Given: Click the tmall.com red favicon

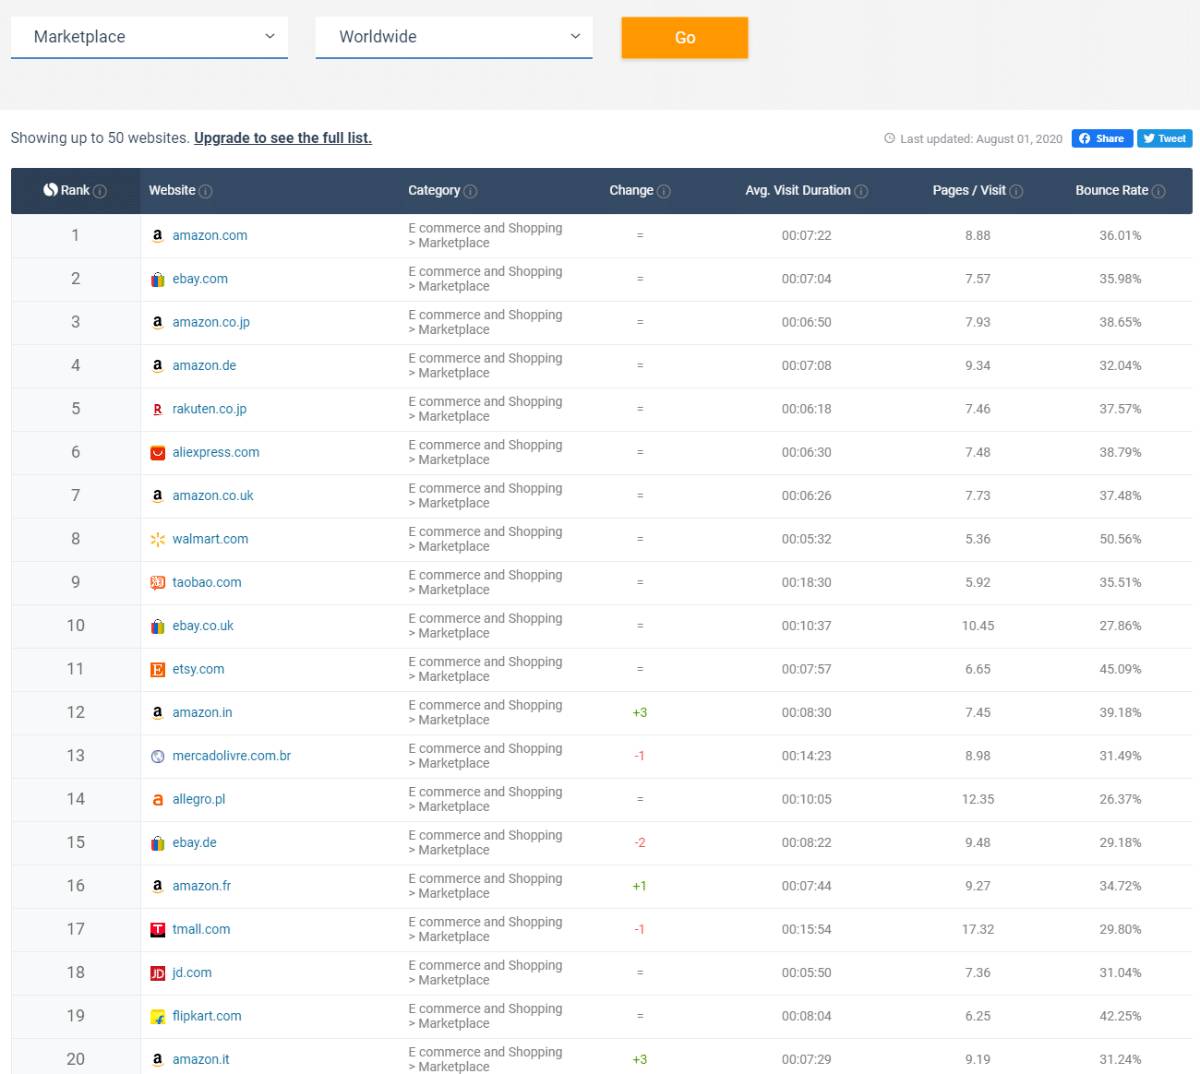Looking at the screenshot, I should pos(157,929).
